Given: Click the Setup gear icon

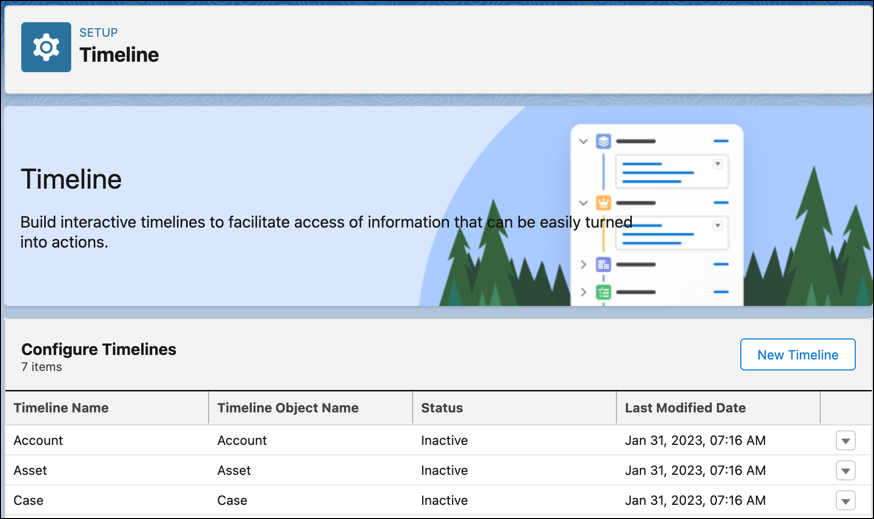Looking at the screenshot, I should pos(46,47).
